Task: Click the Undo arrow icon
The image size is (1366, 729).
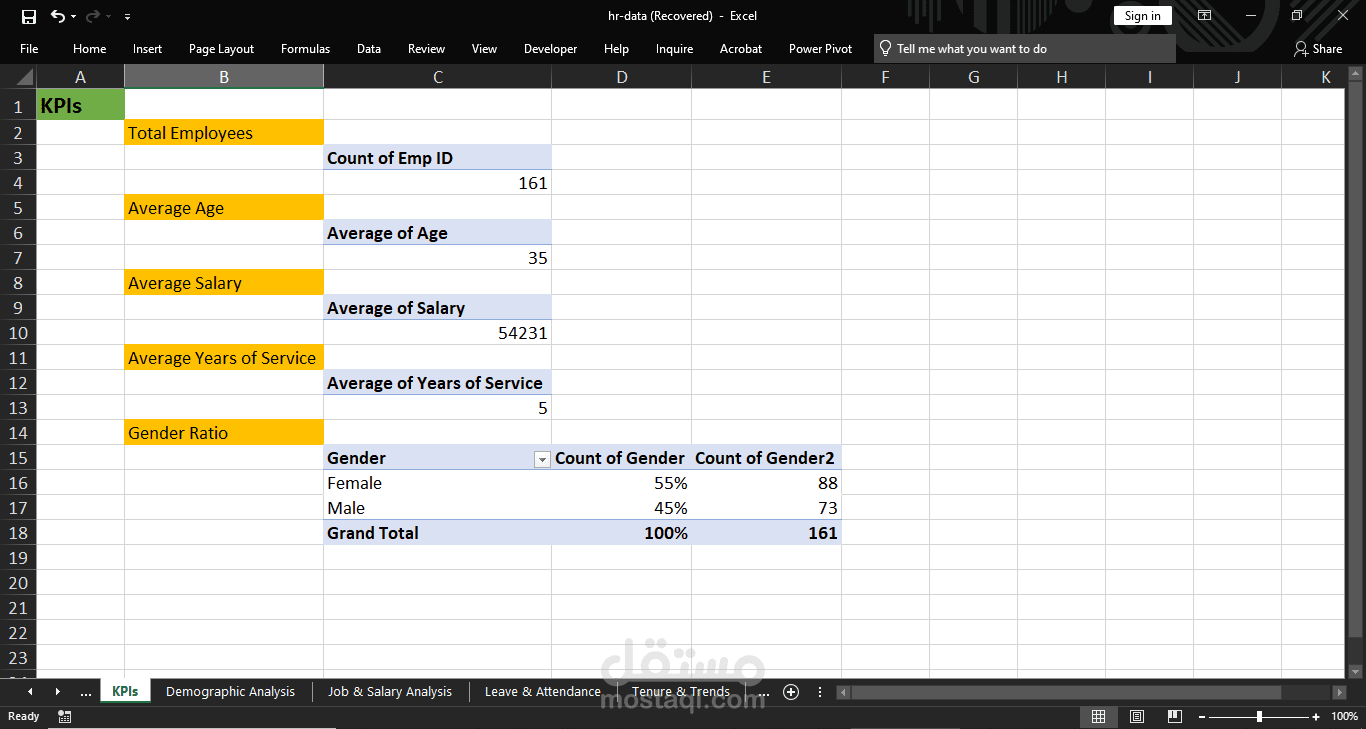Action: click(57, 16)
